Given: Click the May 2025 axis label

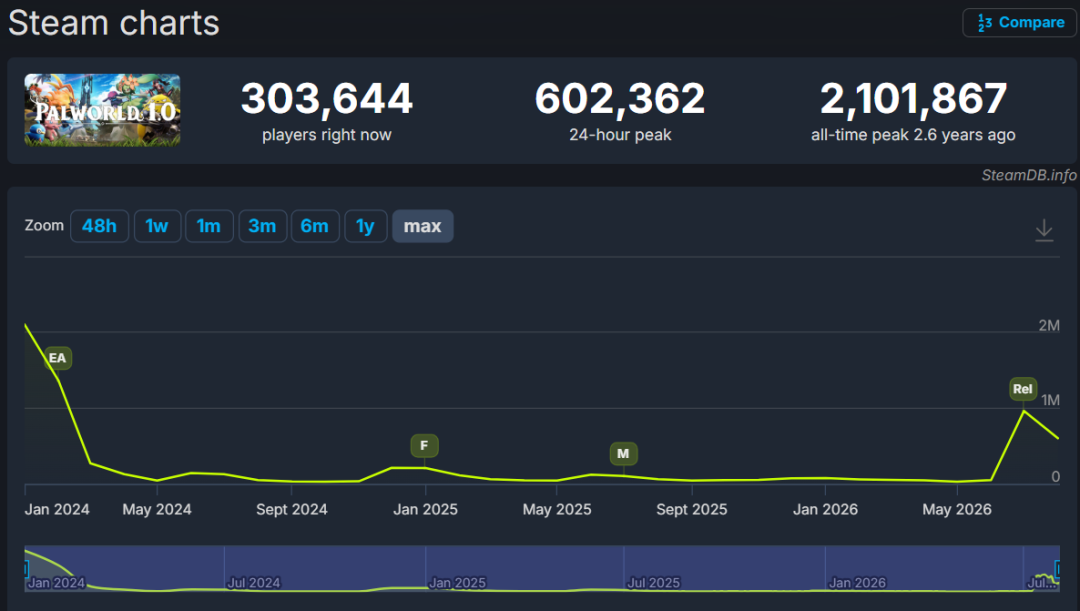Looking at the screenshot, I should click(557, 510).
